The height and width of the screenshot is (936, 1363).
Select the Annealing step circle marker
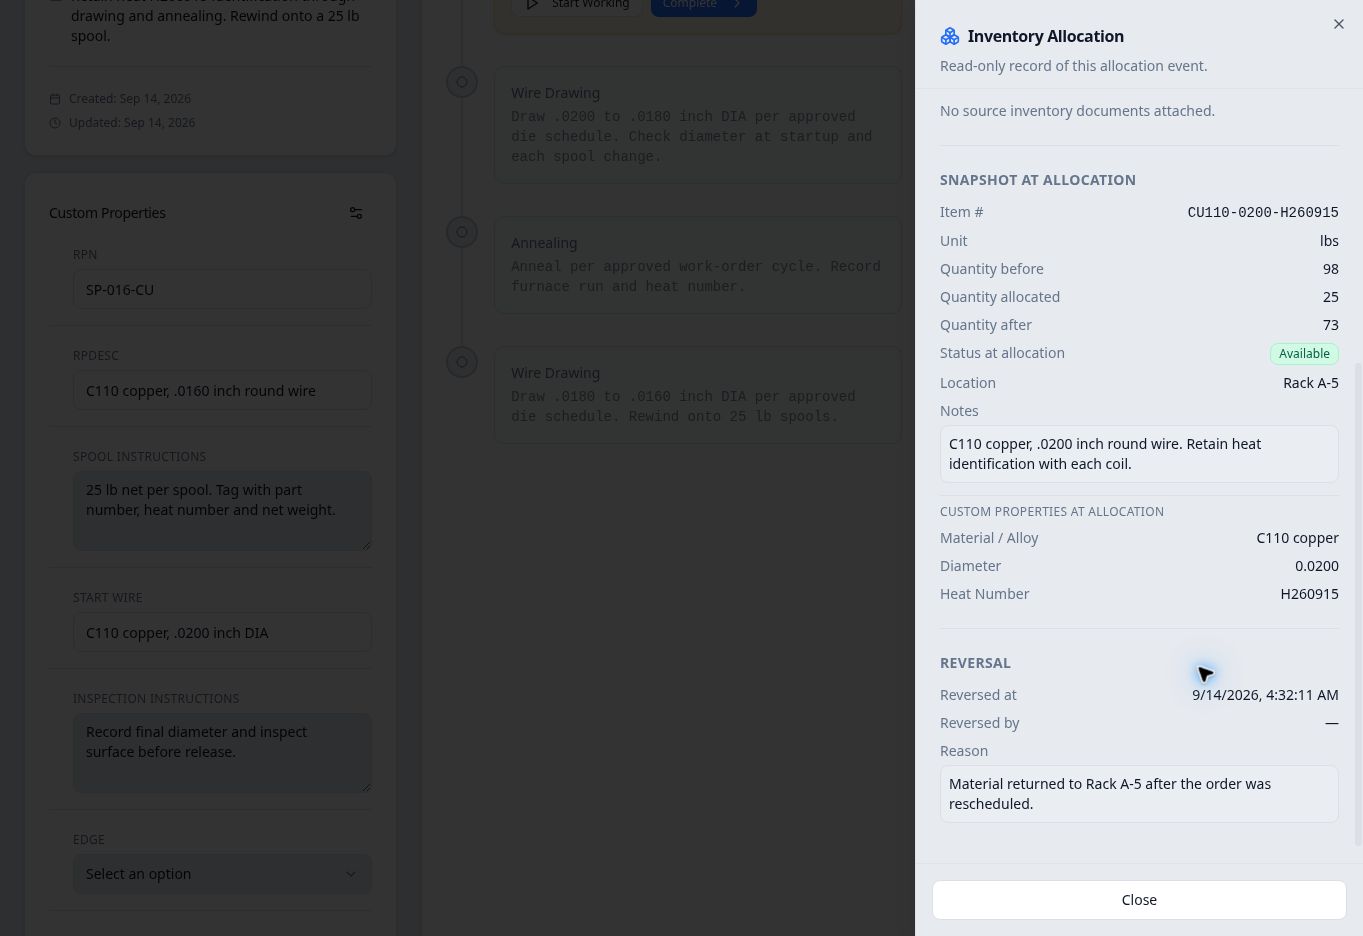[x=462, y=232]
